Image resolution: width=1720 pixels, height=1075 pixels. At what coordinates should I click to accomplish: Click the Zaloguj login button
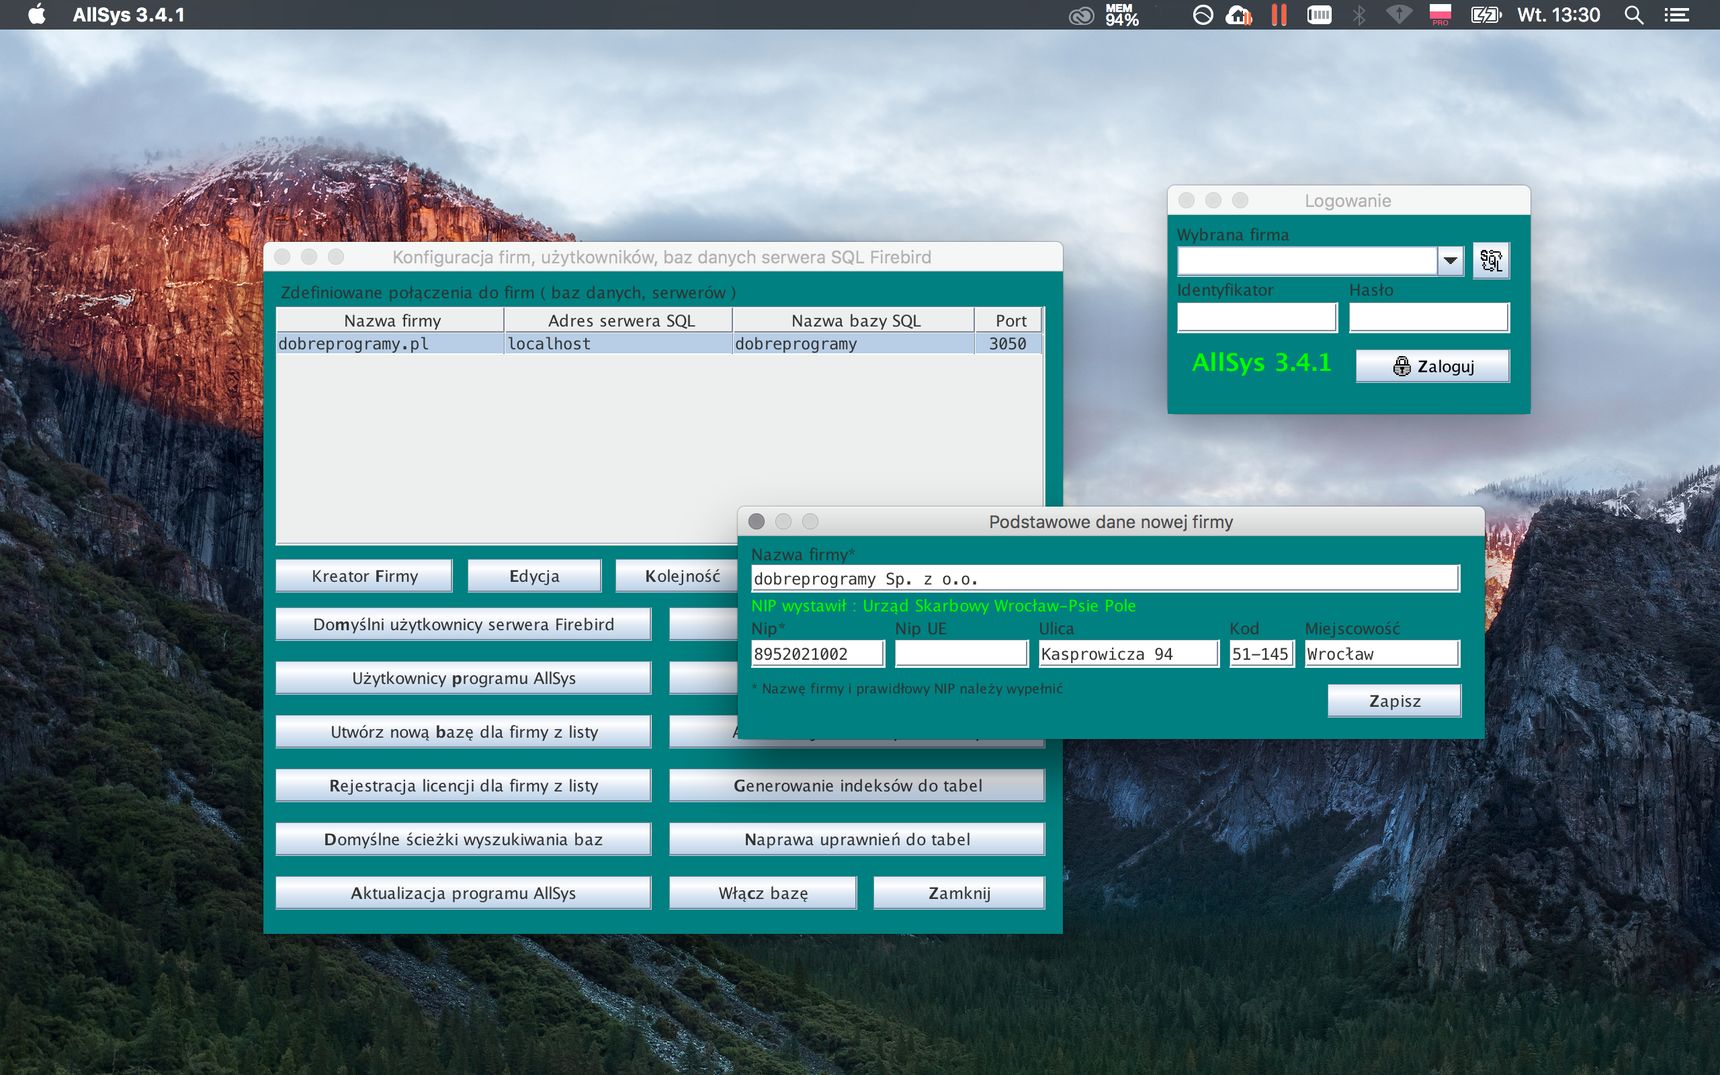1433,366
